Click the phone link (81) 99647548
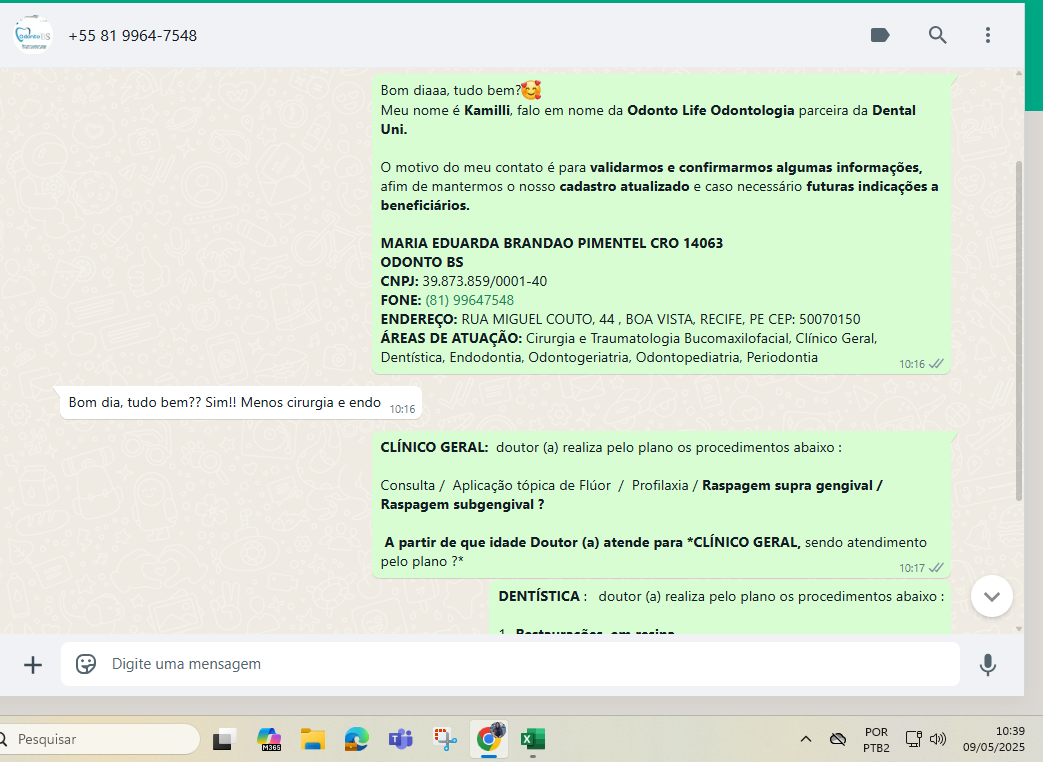This screenshot has width=1043, height=762. [470, 300]
